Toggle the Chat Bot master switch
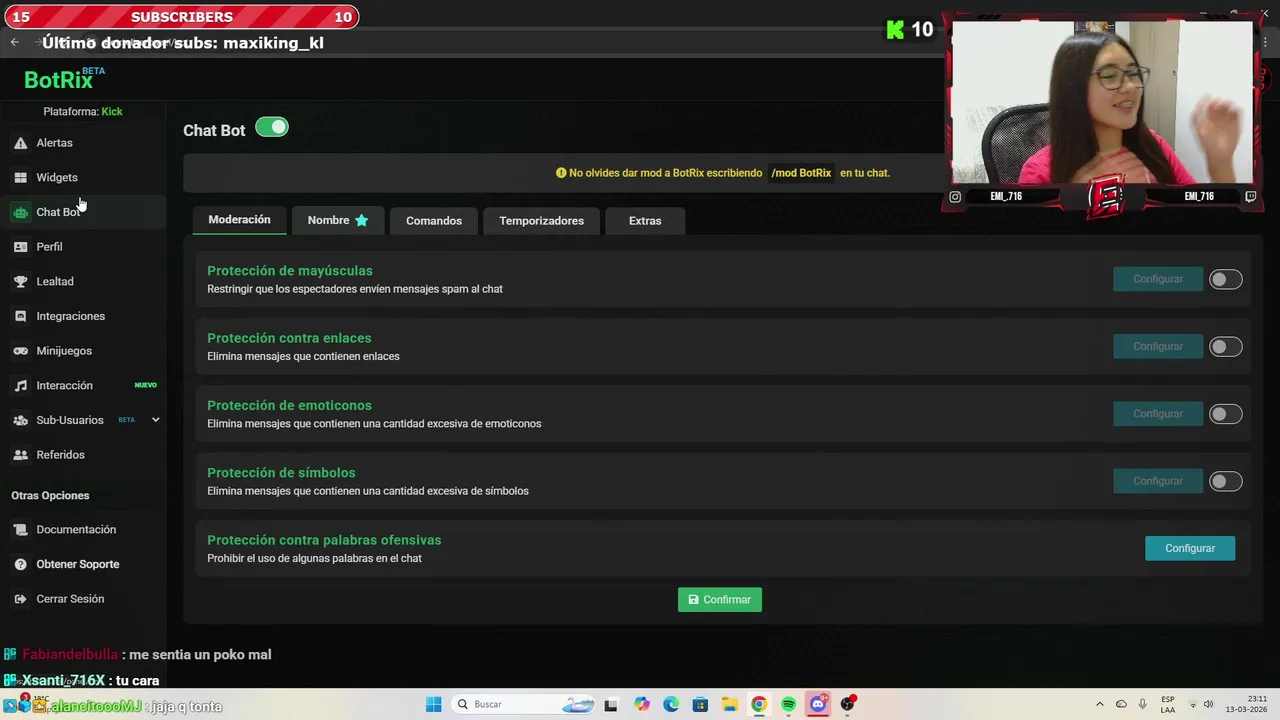The height and width of the screenshot is (720, 1280). click(272, 127)
